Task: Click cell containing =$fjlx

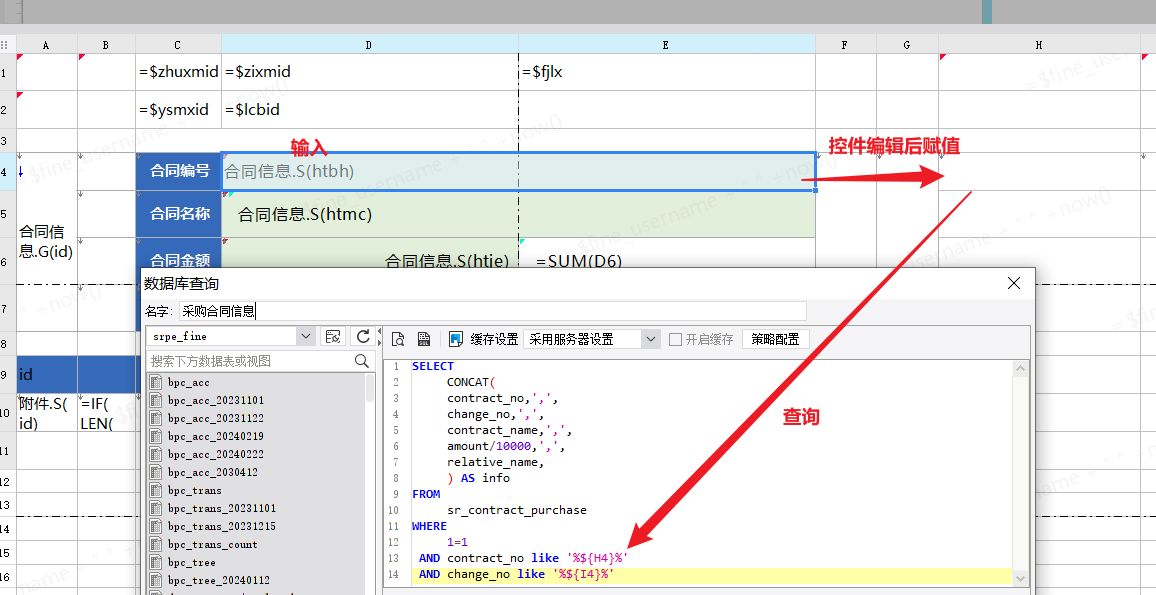Action: (x=667, y=72)
